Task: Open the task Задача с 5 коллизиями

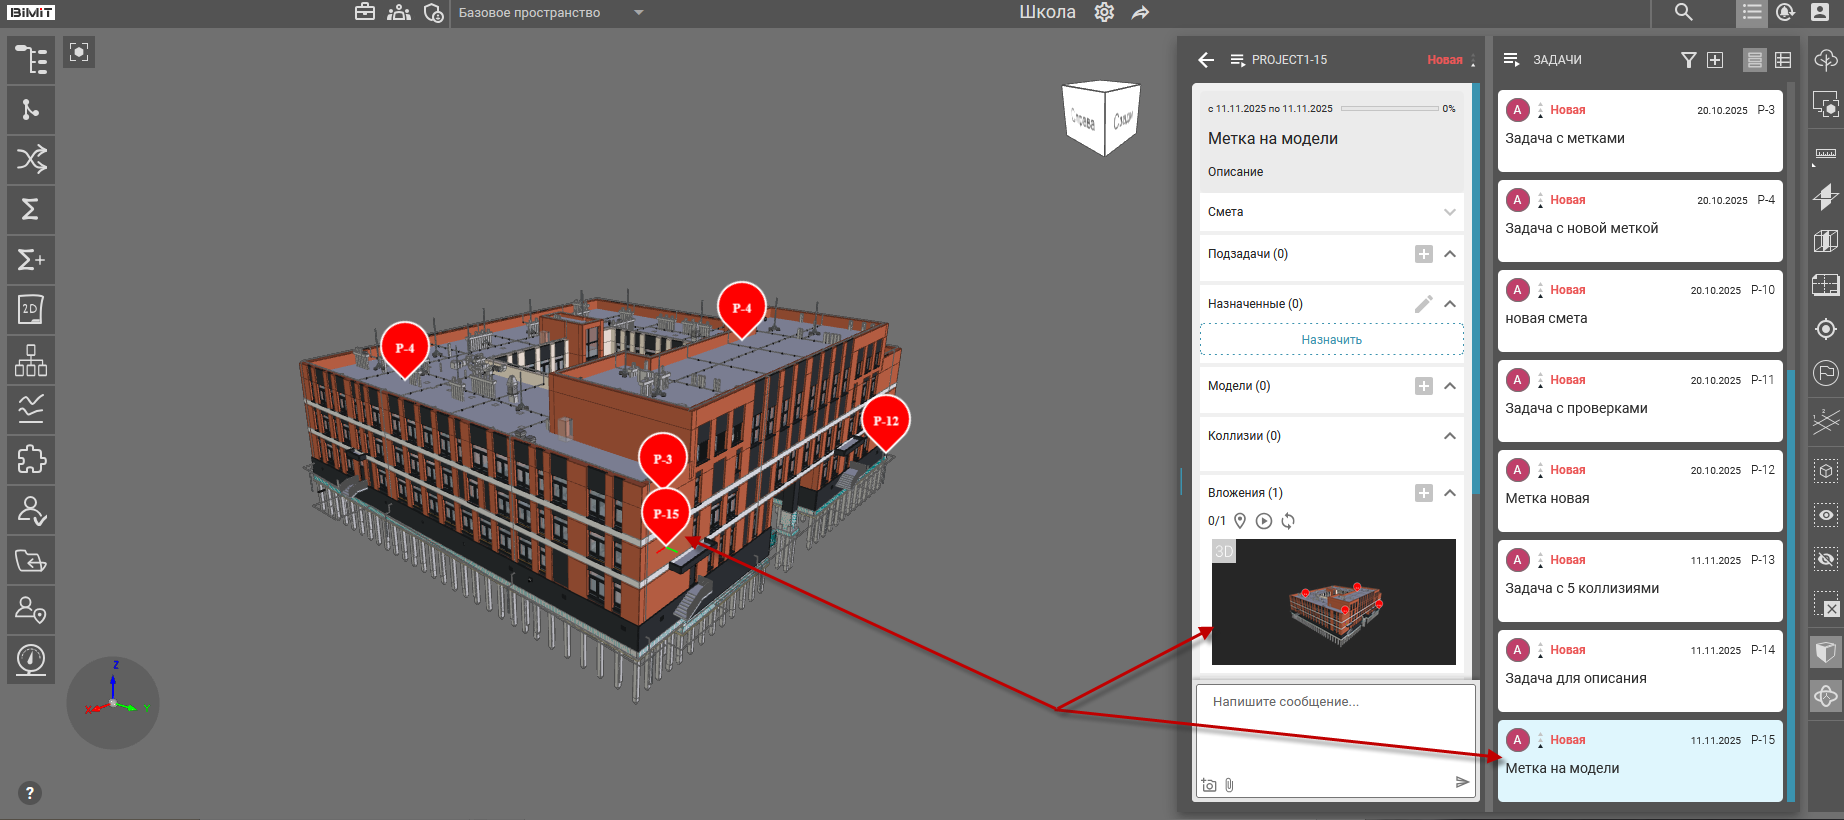Action: (1639, 581)
